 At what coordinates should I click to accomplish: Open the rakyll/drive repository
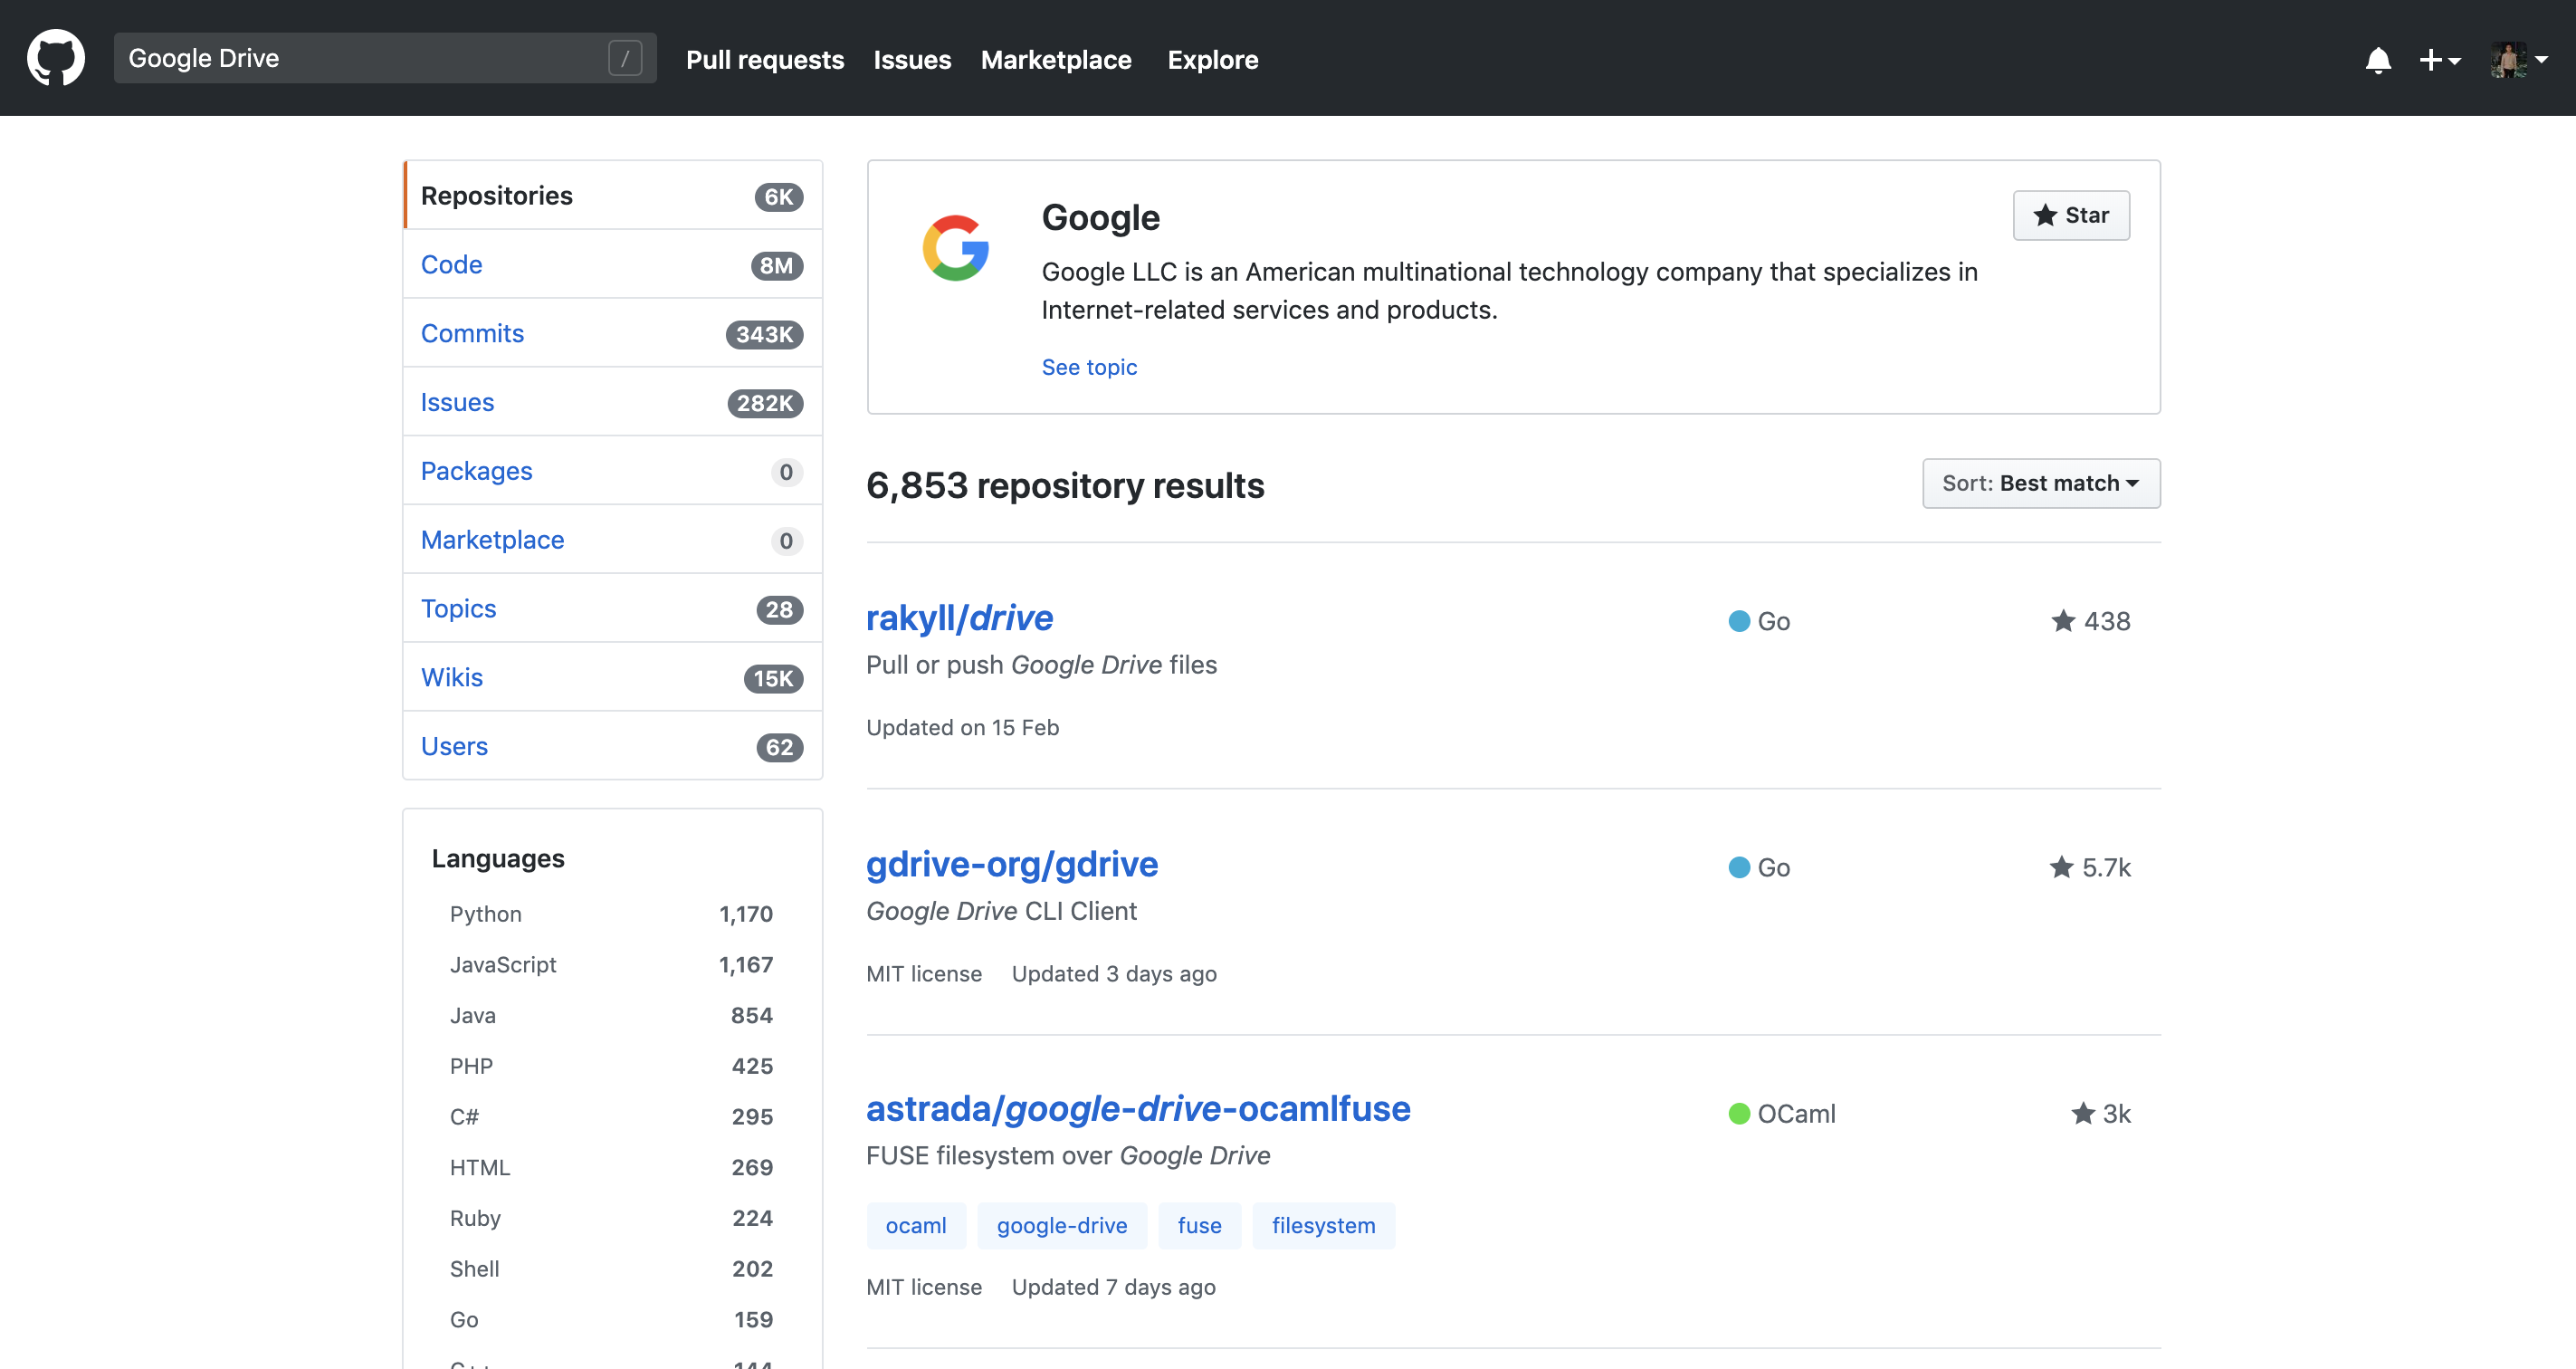coord(959,618)
